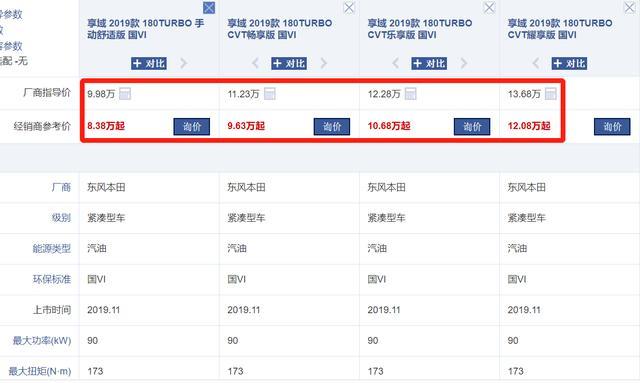640x383 pixels.
Task: Move 手动舒适版 column right with its arrow
Action: [184, 63]
